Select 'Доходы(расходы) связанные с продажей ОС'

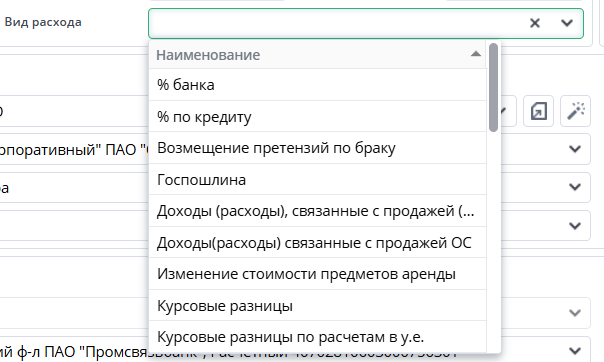tap(317, 243)
